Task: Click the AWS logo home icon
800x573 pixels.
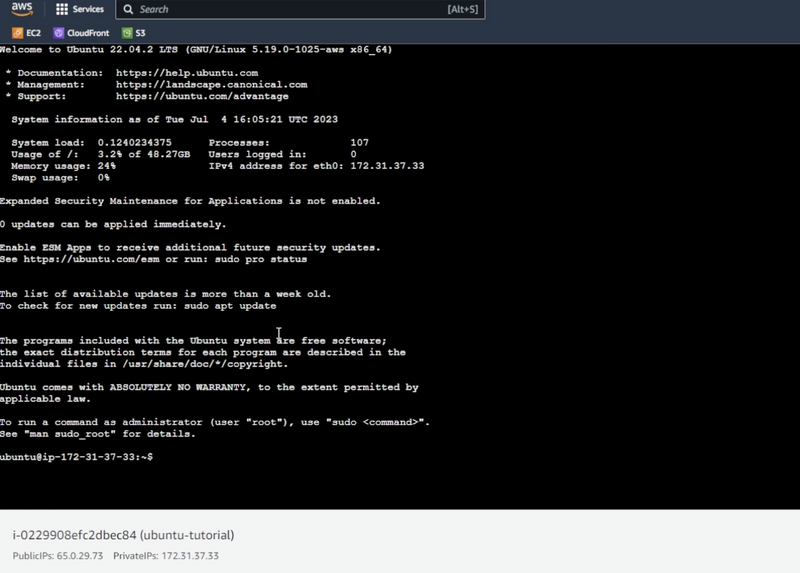Action: [x=22, y=9]
